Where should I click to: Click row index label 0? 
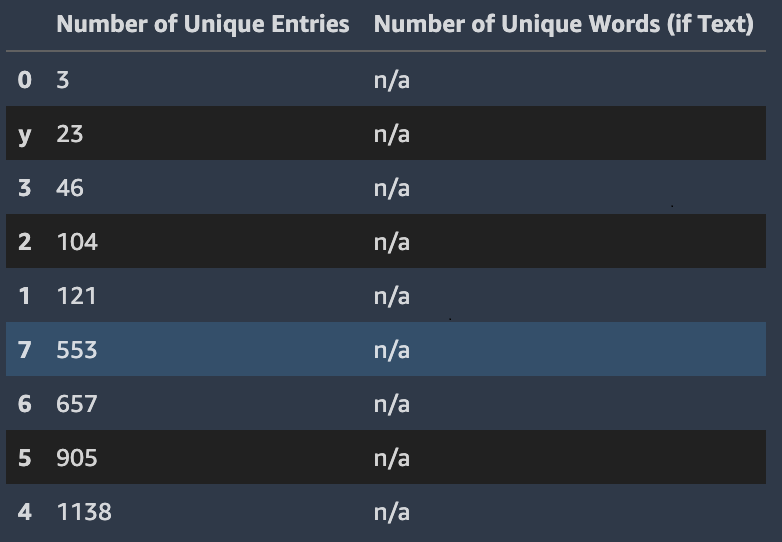tap(25, 80)
